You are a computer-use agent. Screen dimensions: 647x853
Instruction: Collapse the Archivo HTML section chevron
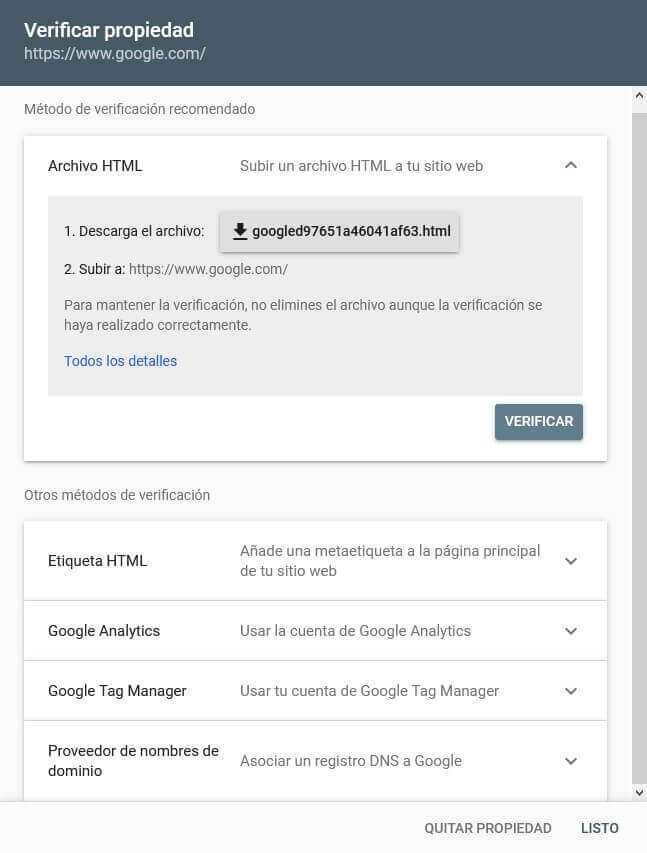point(570,165)
